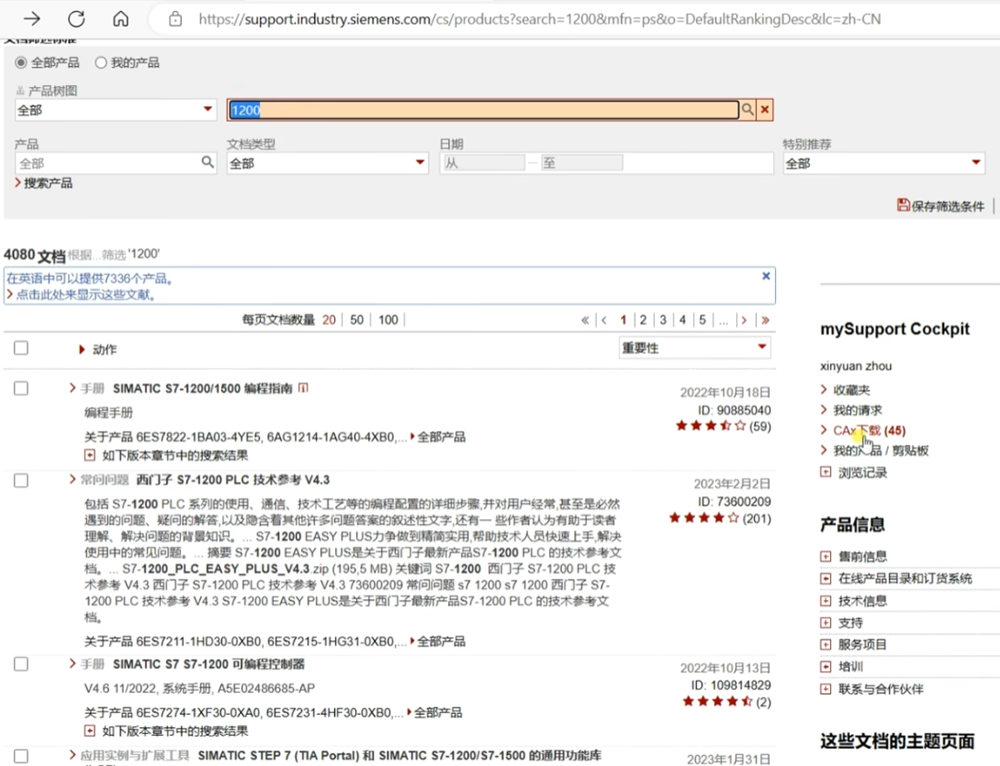Go to browser home page icon

point(120,19)
